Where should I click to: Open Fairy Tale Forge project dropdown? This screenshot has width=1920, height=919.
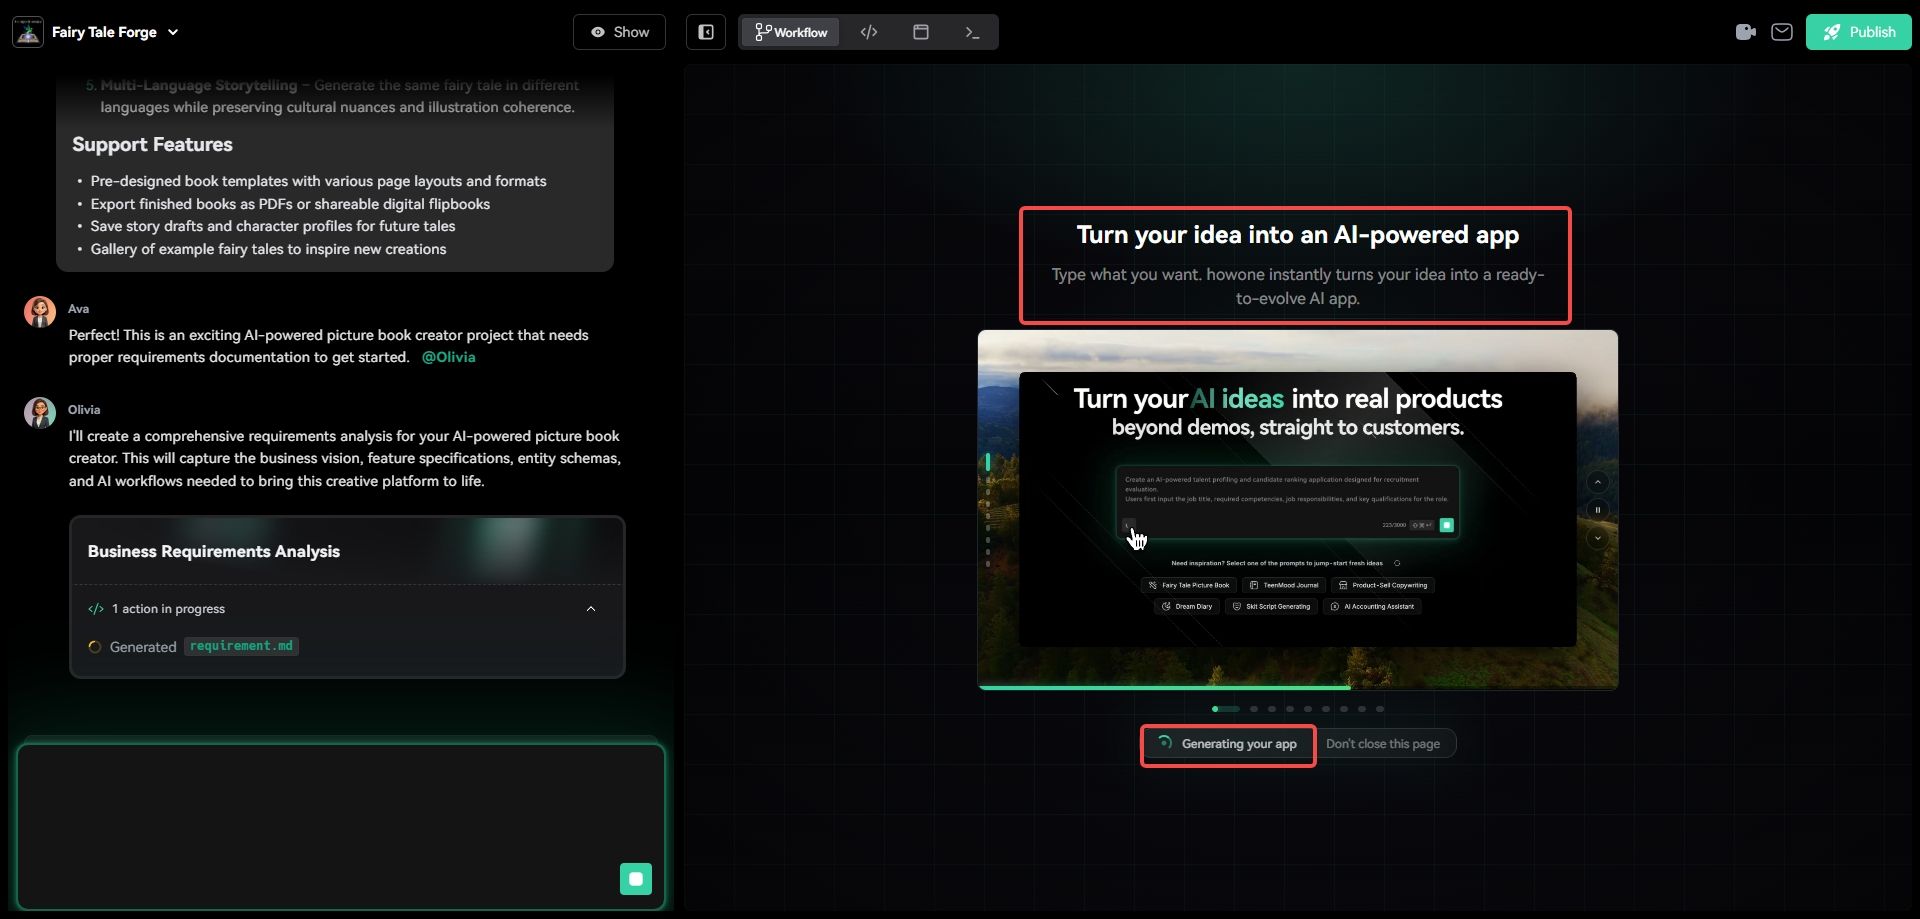(x=173, y=32)
